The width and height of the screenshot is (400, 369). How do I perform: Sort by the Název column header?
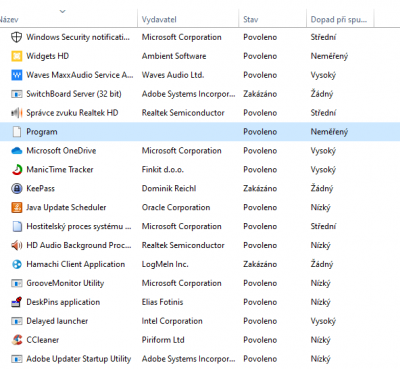9,20
